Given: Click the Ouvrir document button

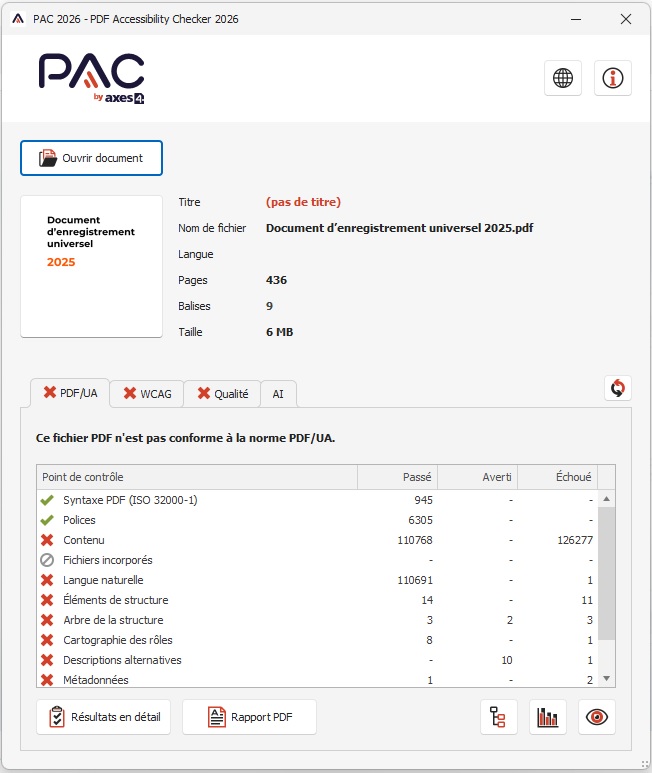Looking at the screenshot, I should [x=91, y=158].
